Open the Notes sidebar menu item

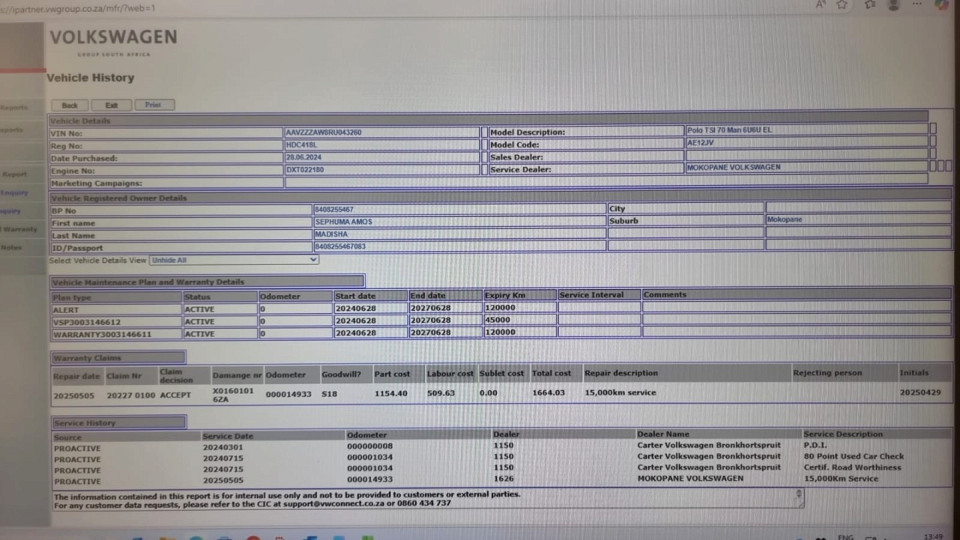pyautogui.click(x=11, y=247)
